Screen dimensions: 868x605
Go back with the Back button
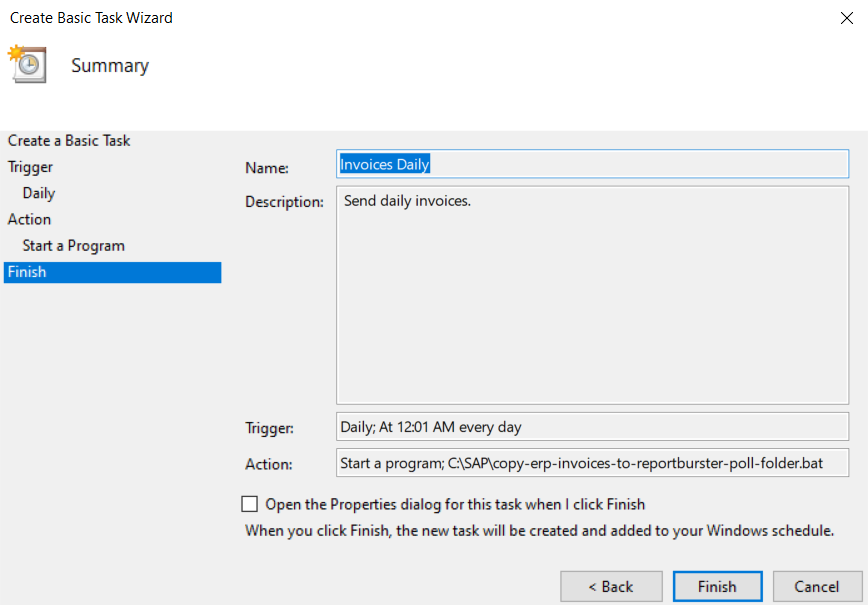[x=611, y=586]
